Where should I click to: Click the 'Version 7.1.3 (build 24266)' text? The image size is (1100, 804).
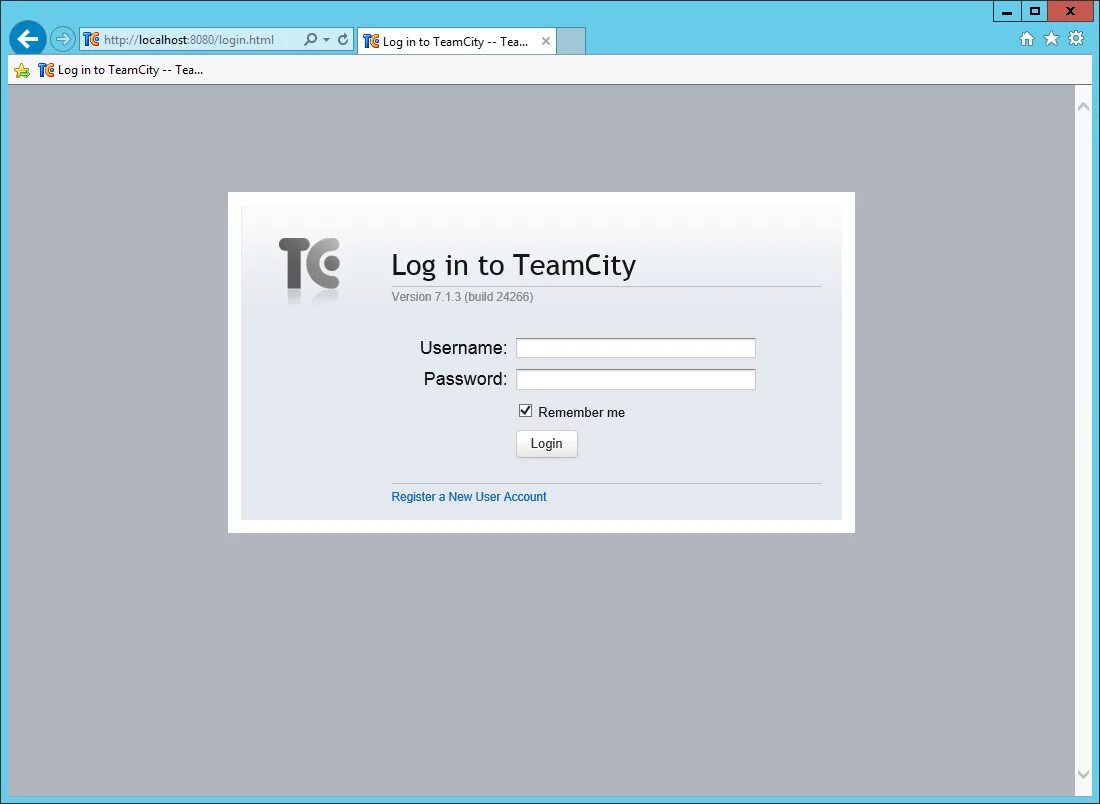462,297
